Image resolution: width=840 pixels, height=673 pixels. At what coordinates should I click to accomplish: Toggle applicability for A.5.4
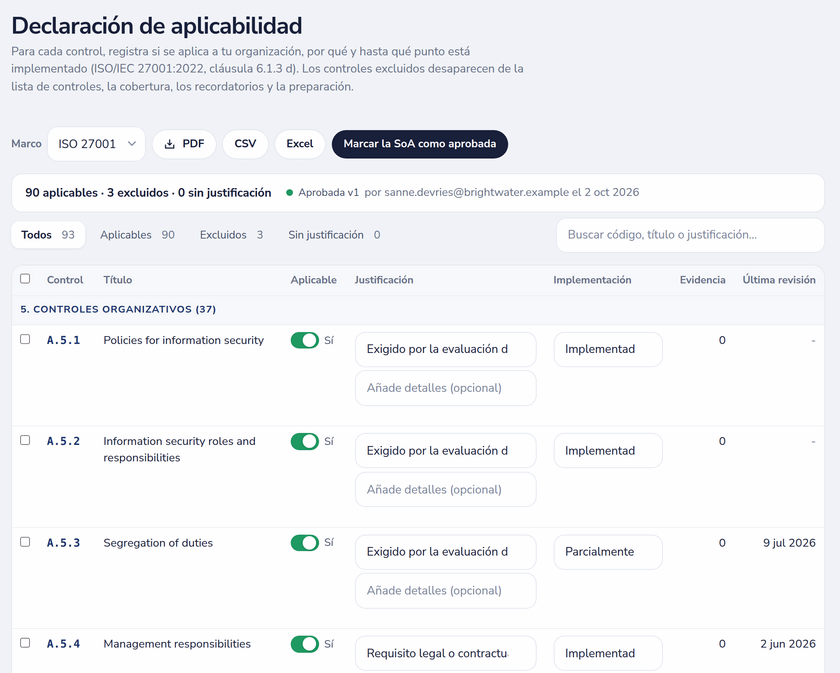tap(305, 644)
